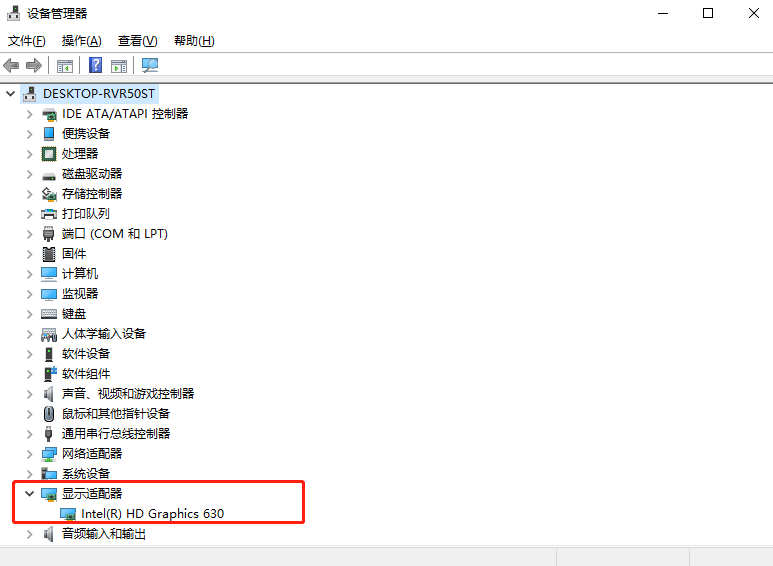
Task: Expand the 磁盘驱动器 node
Action: click(x=30, y=174)
